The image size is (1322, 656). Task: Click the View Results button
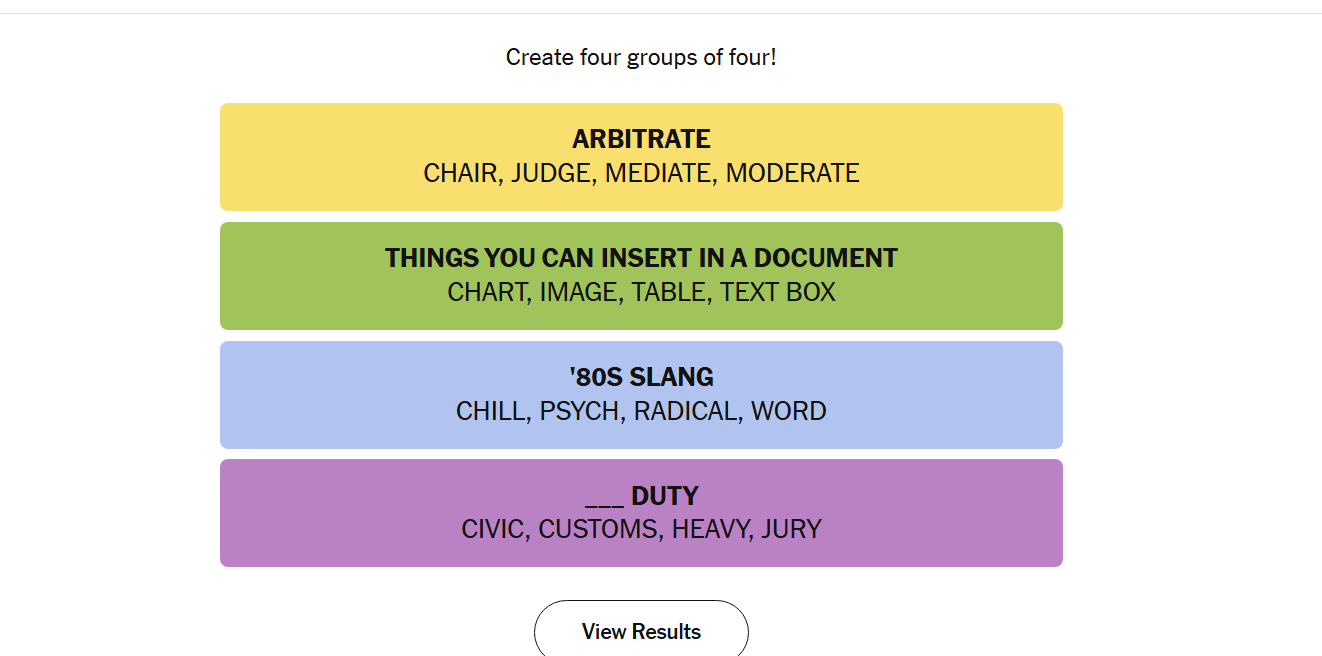coord(641,631)
